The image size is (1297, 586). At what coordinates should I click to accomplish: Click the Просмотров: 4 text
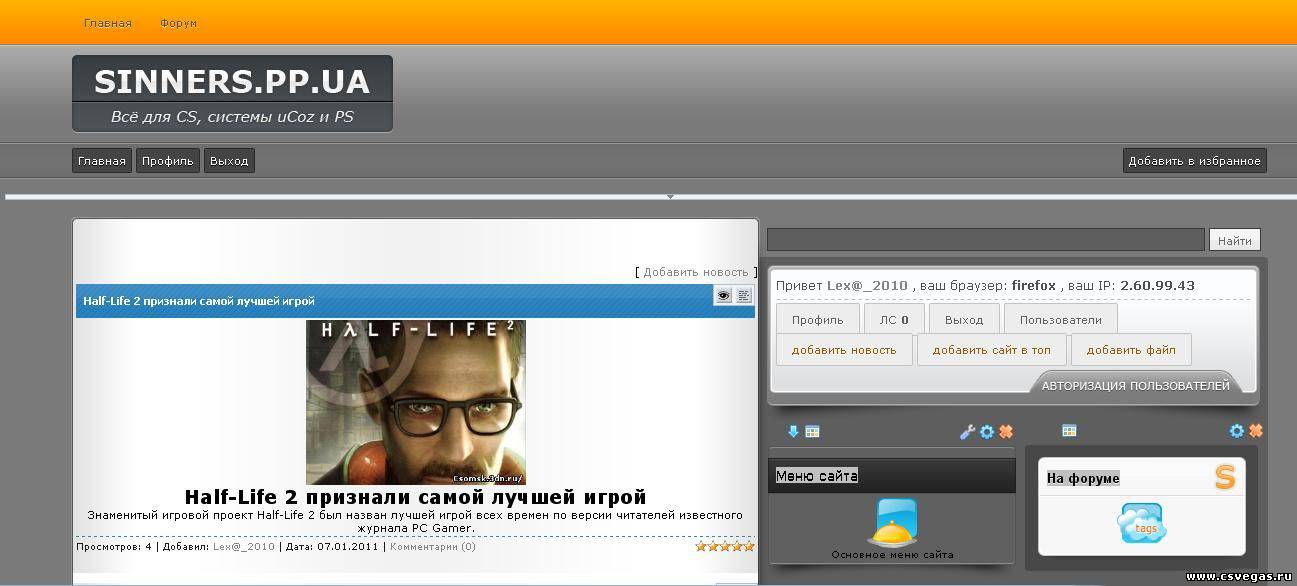(x=114, y=547)
